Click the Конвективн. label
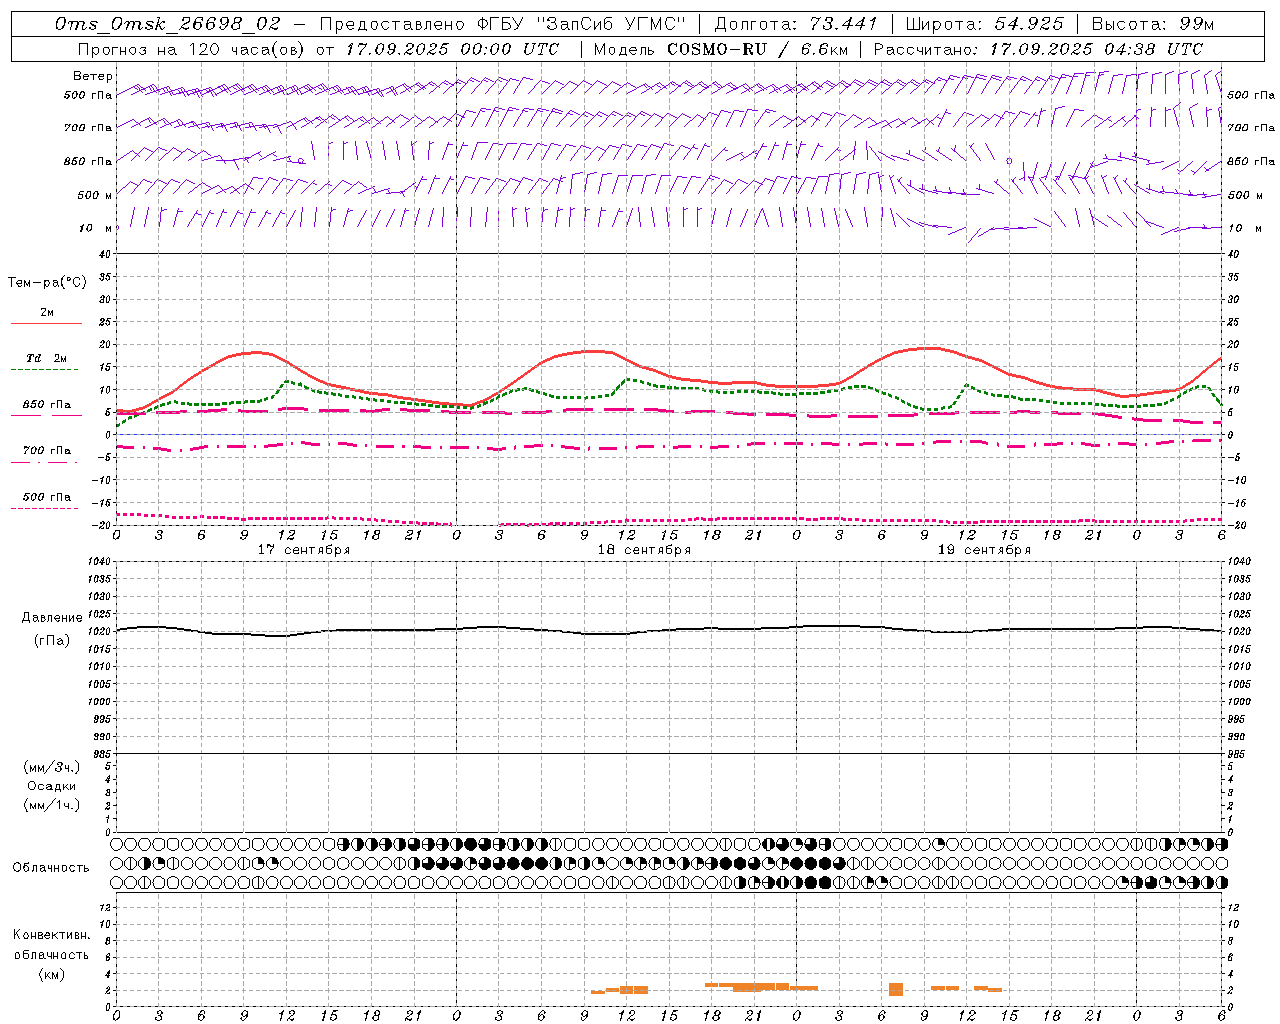The image size is (1280, 1024). (51, 935)
